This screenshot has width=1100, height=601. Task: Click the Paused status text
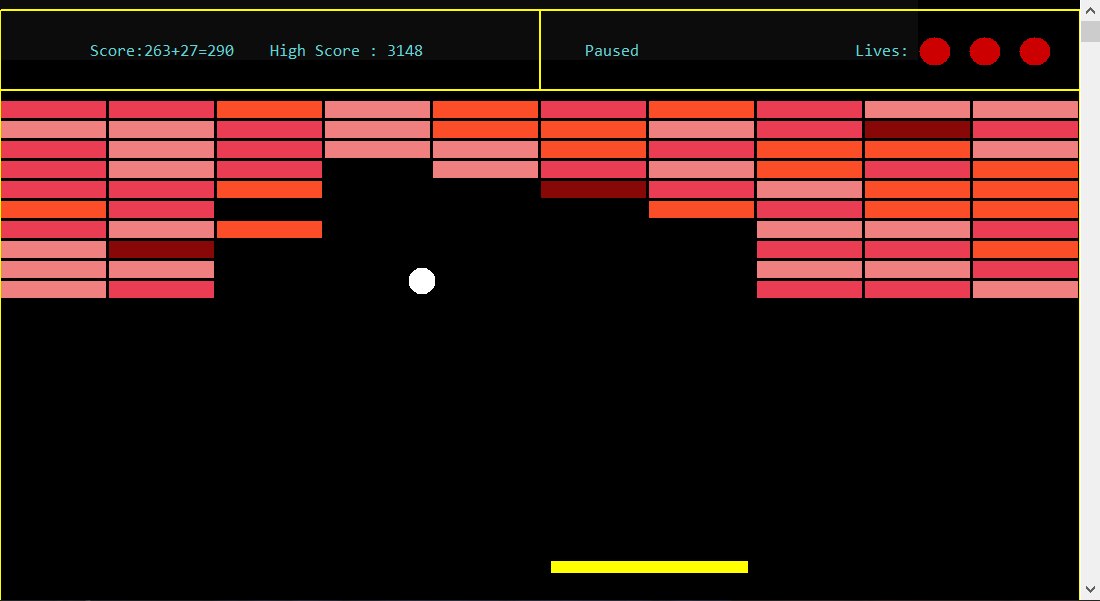pos(611,50)
